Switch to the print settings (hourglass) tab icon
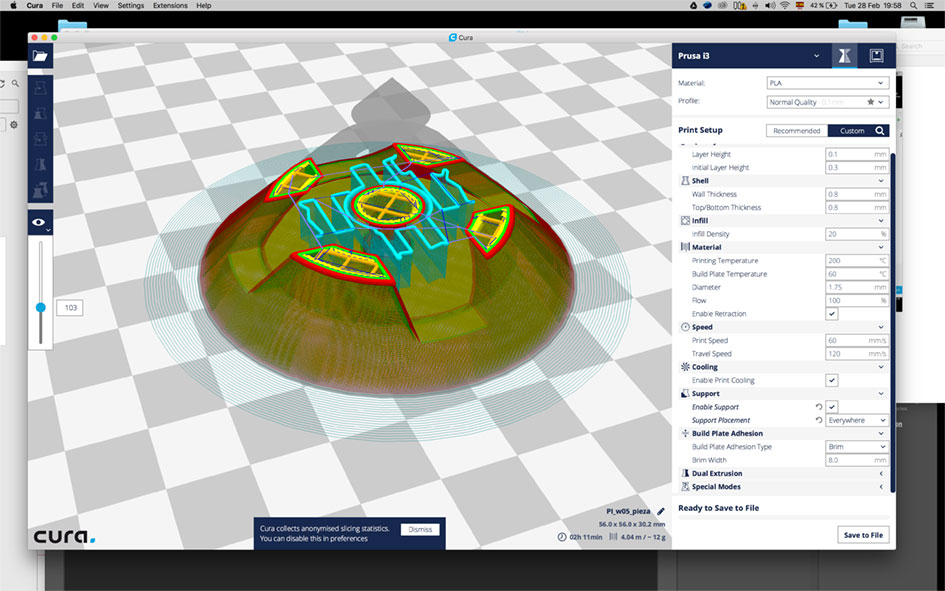The width and height of the screenshot is (945, 591). [844, 56]
